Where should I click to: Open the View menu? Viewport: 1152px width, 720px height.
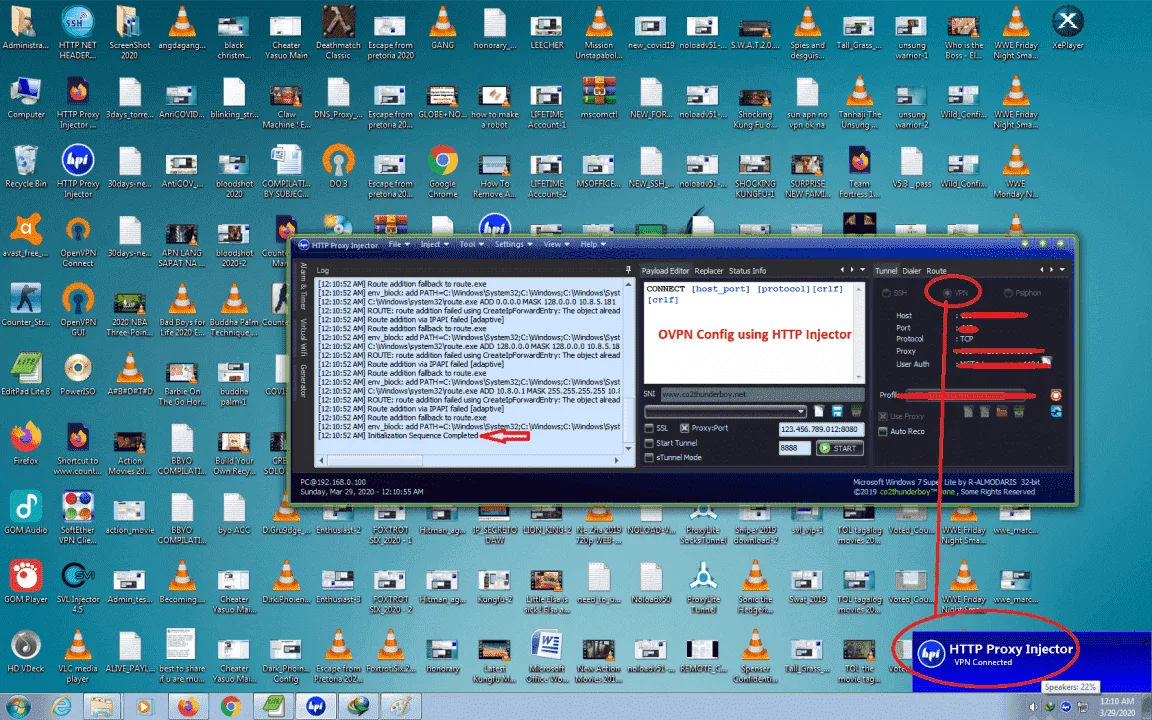[x=555, y=245]
